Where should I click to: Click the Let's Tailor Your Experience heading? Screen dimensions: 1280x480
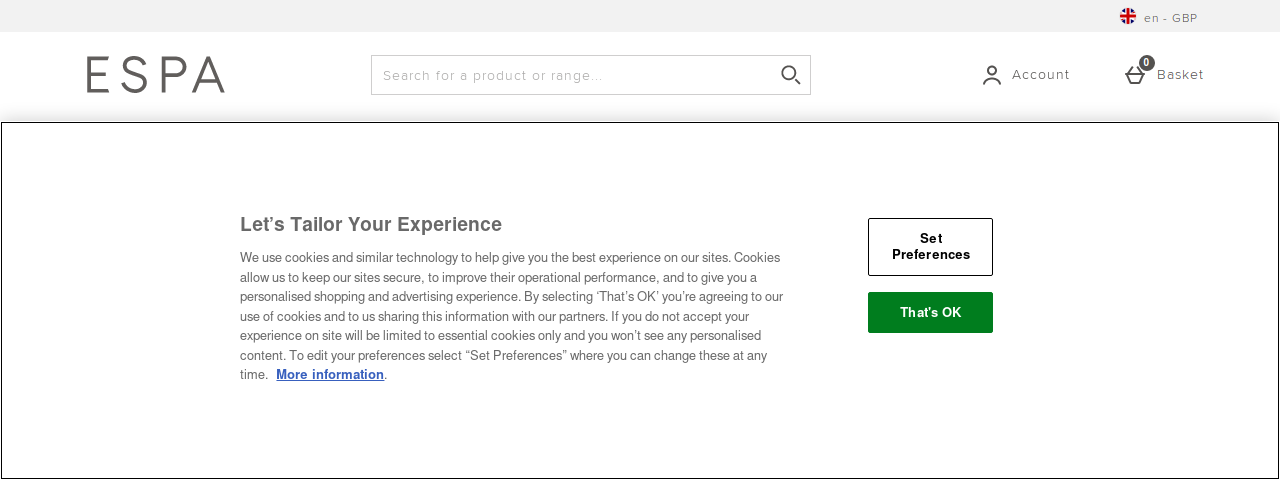click(x=371, y=224)
